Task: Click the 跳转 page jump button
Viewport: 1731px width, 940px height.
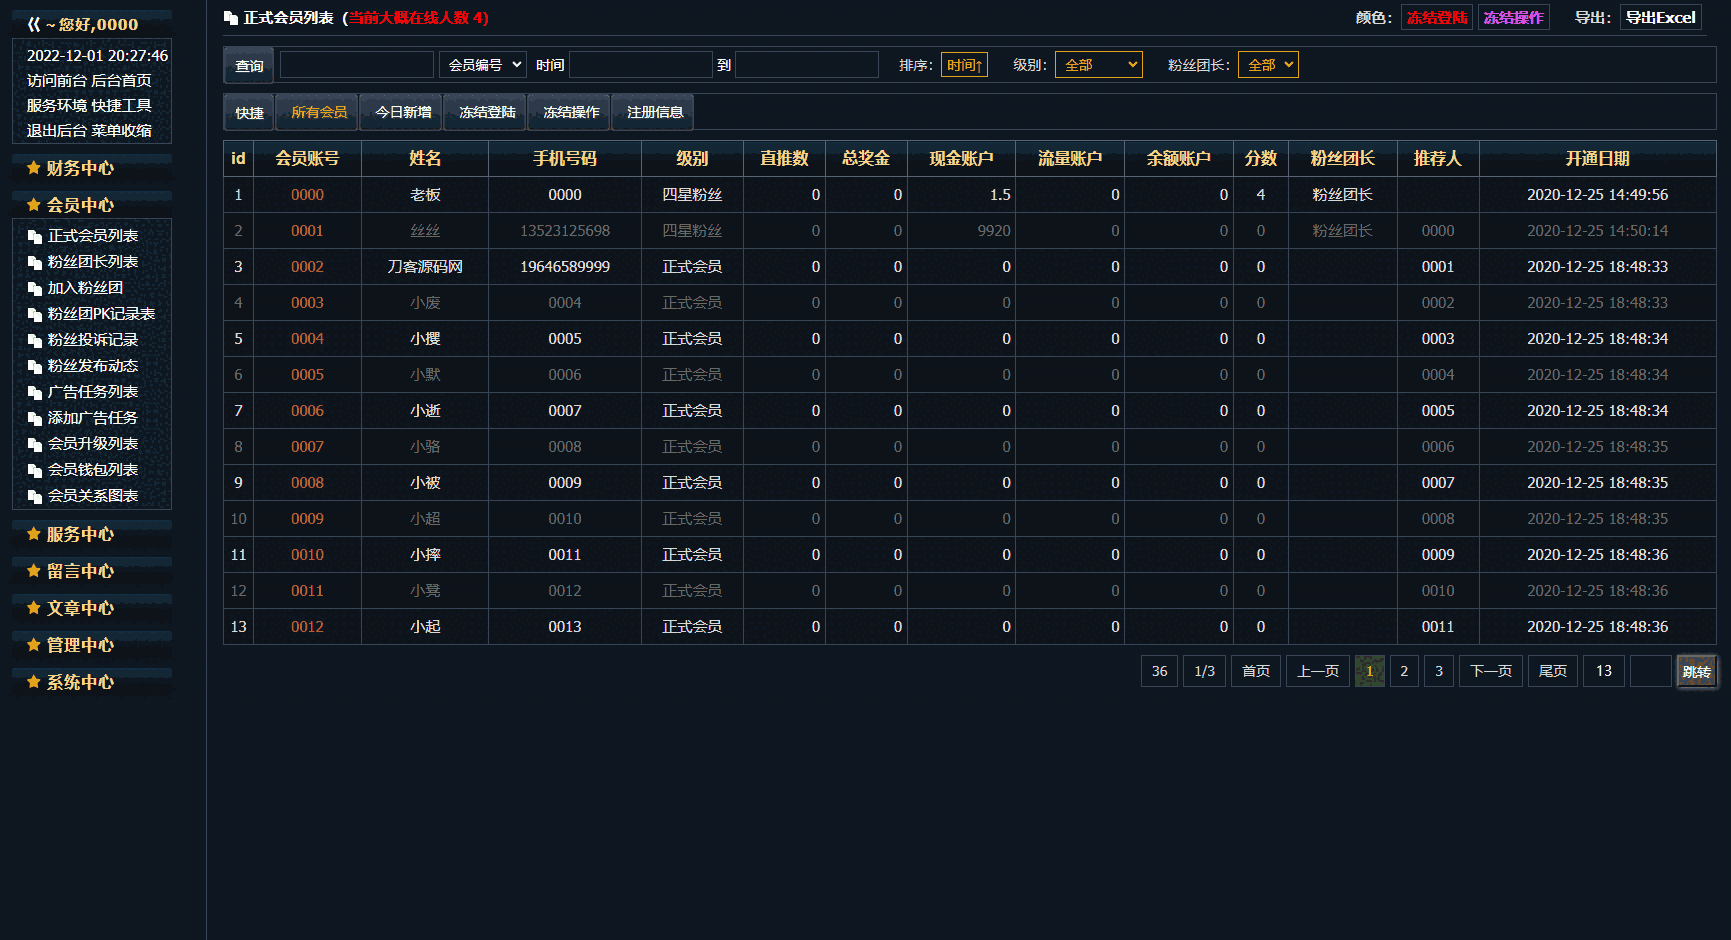Action: point(1696,671)
